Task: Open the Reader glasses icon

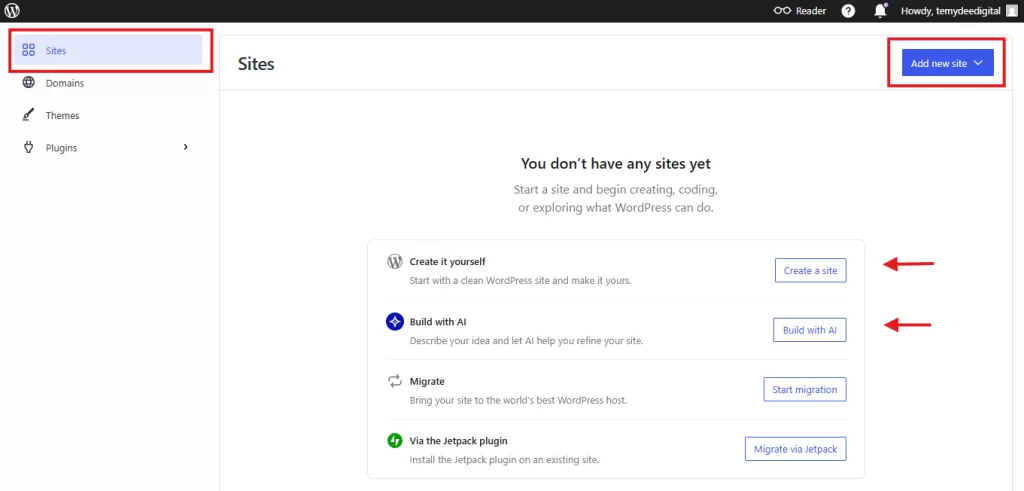Action: coord(782,11)
